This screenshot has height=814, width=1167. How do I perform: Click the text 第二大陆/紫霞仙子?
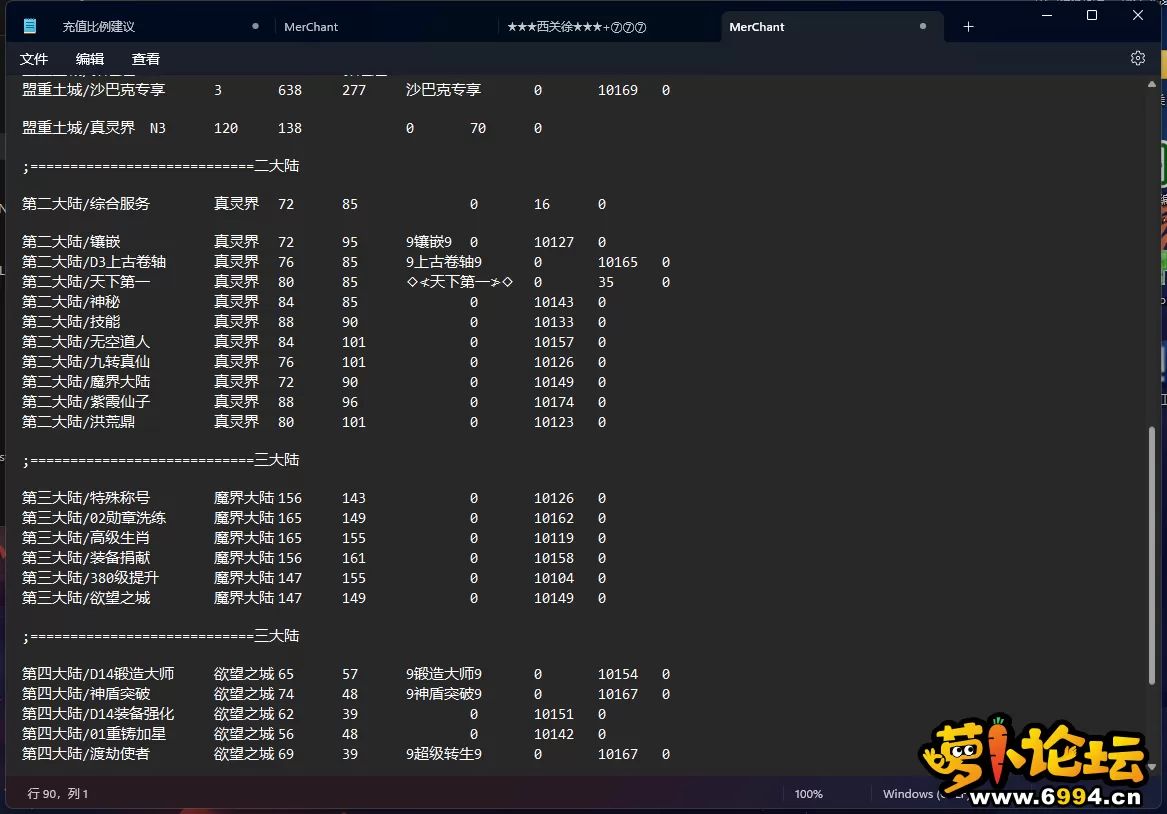[x=86, y=402]
